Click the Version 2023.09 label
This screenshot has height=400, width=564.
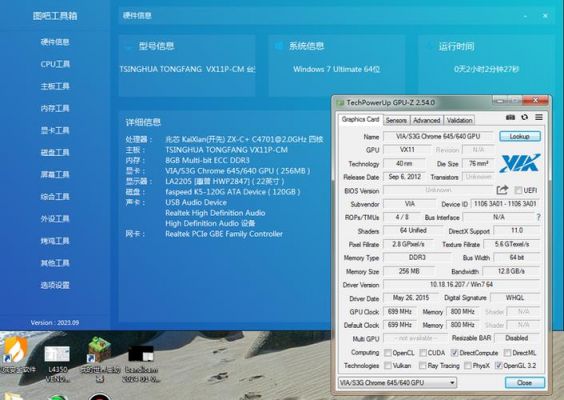pyautogui.click(x=55, y=323)
